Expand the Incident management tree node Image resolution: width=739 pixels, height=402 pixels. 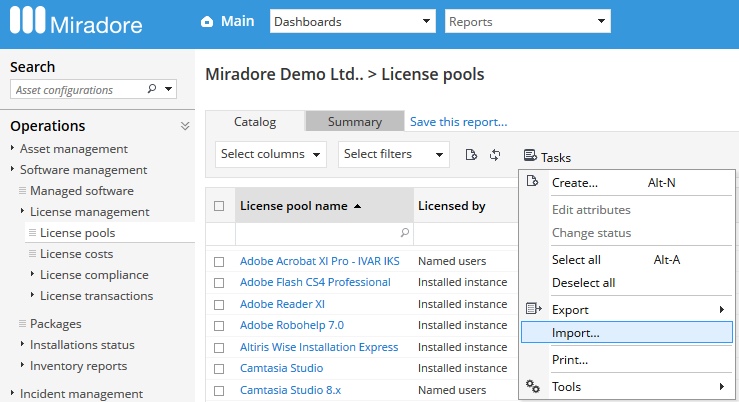(12, 393)
